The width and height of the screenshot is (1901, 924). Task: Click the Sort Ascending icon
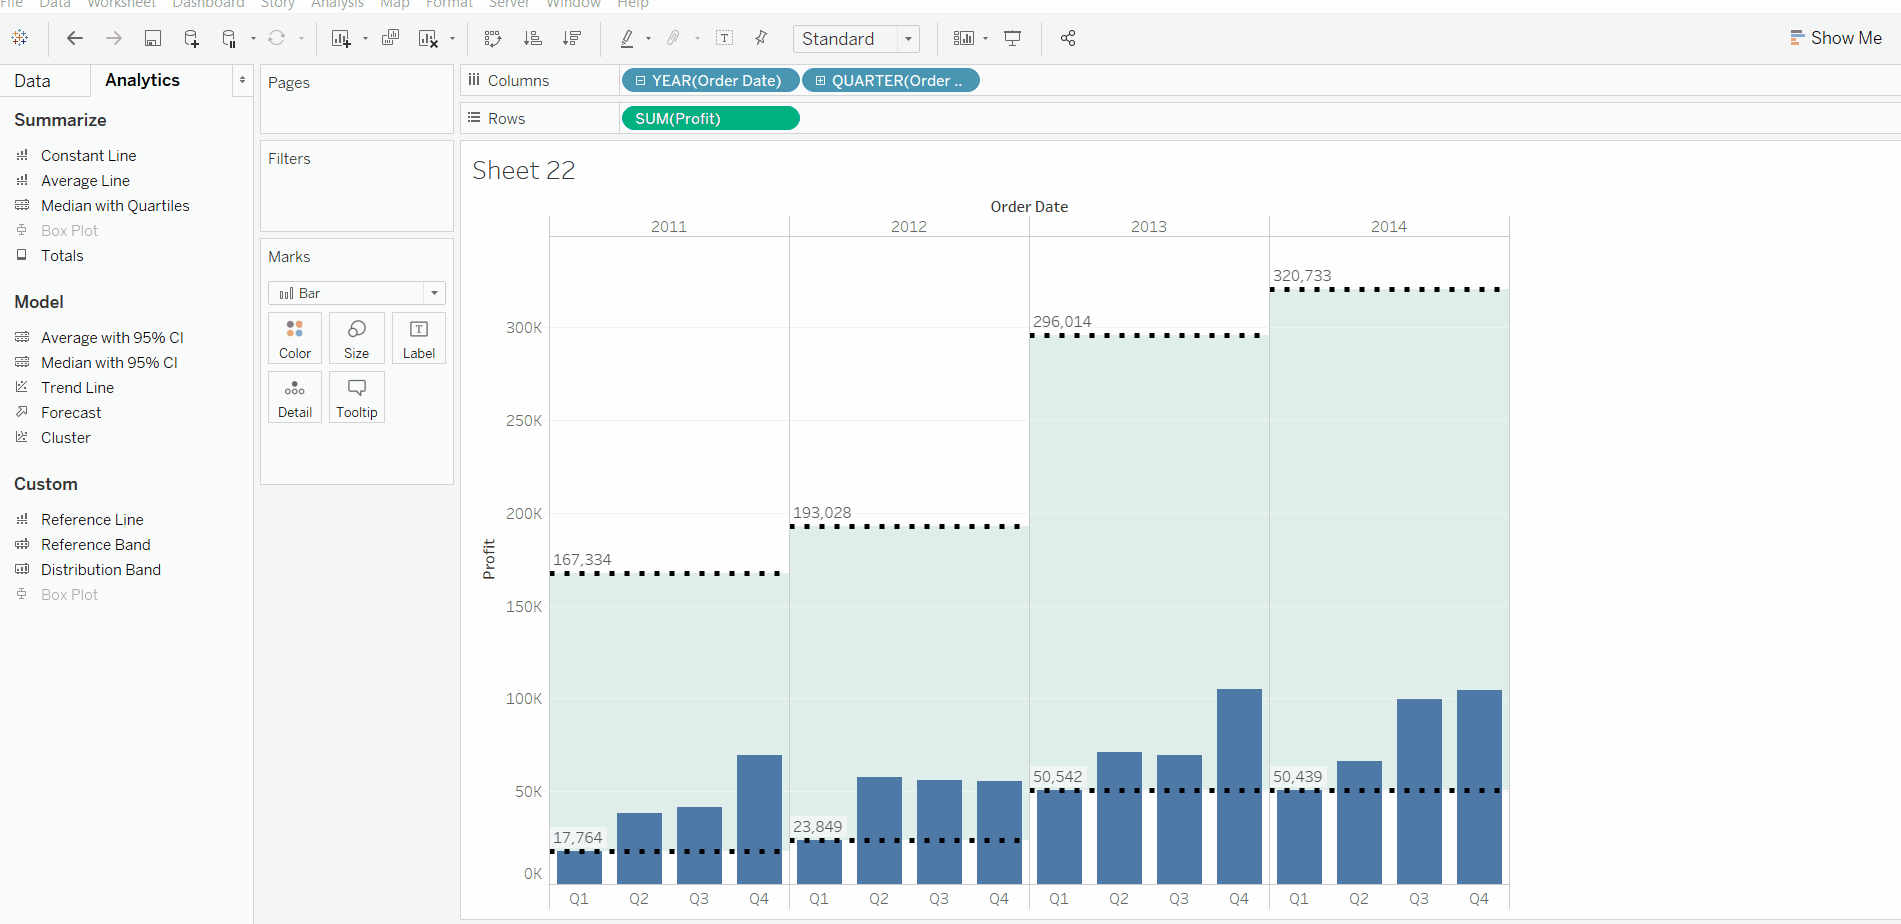[533, 38]
